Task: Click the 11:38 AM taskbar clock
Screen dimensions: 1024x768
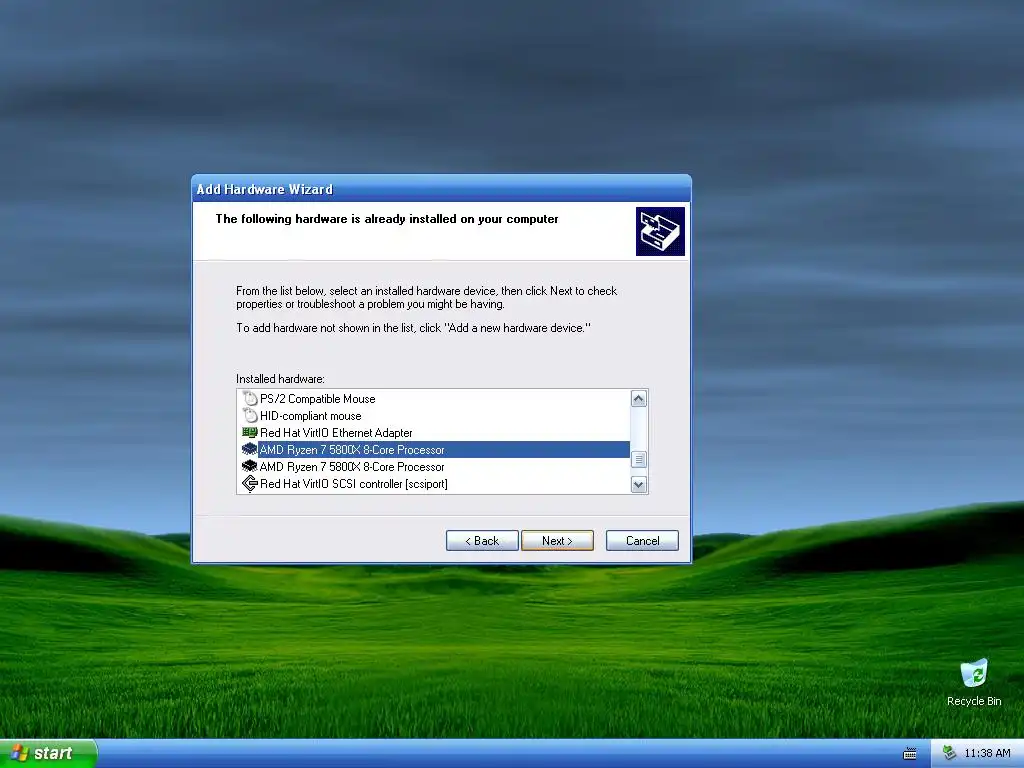Action: coord(987,753)
